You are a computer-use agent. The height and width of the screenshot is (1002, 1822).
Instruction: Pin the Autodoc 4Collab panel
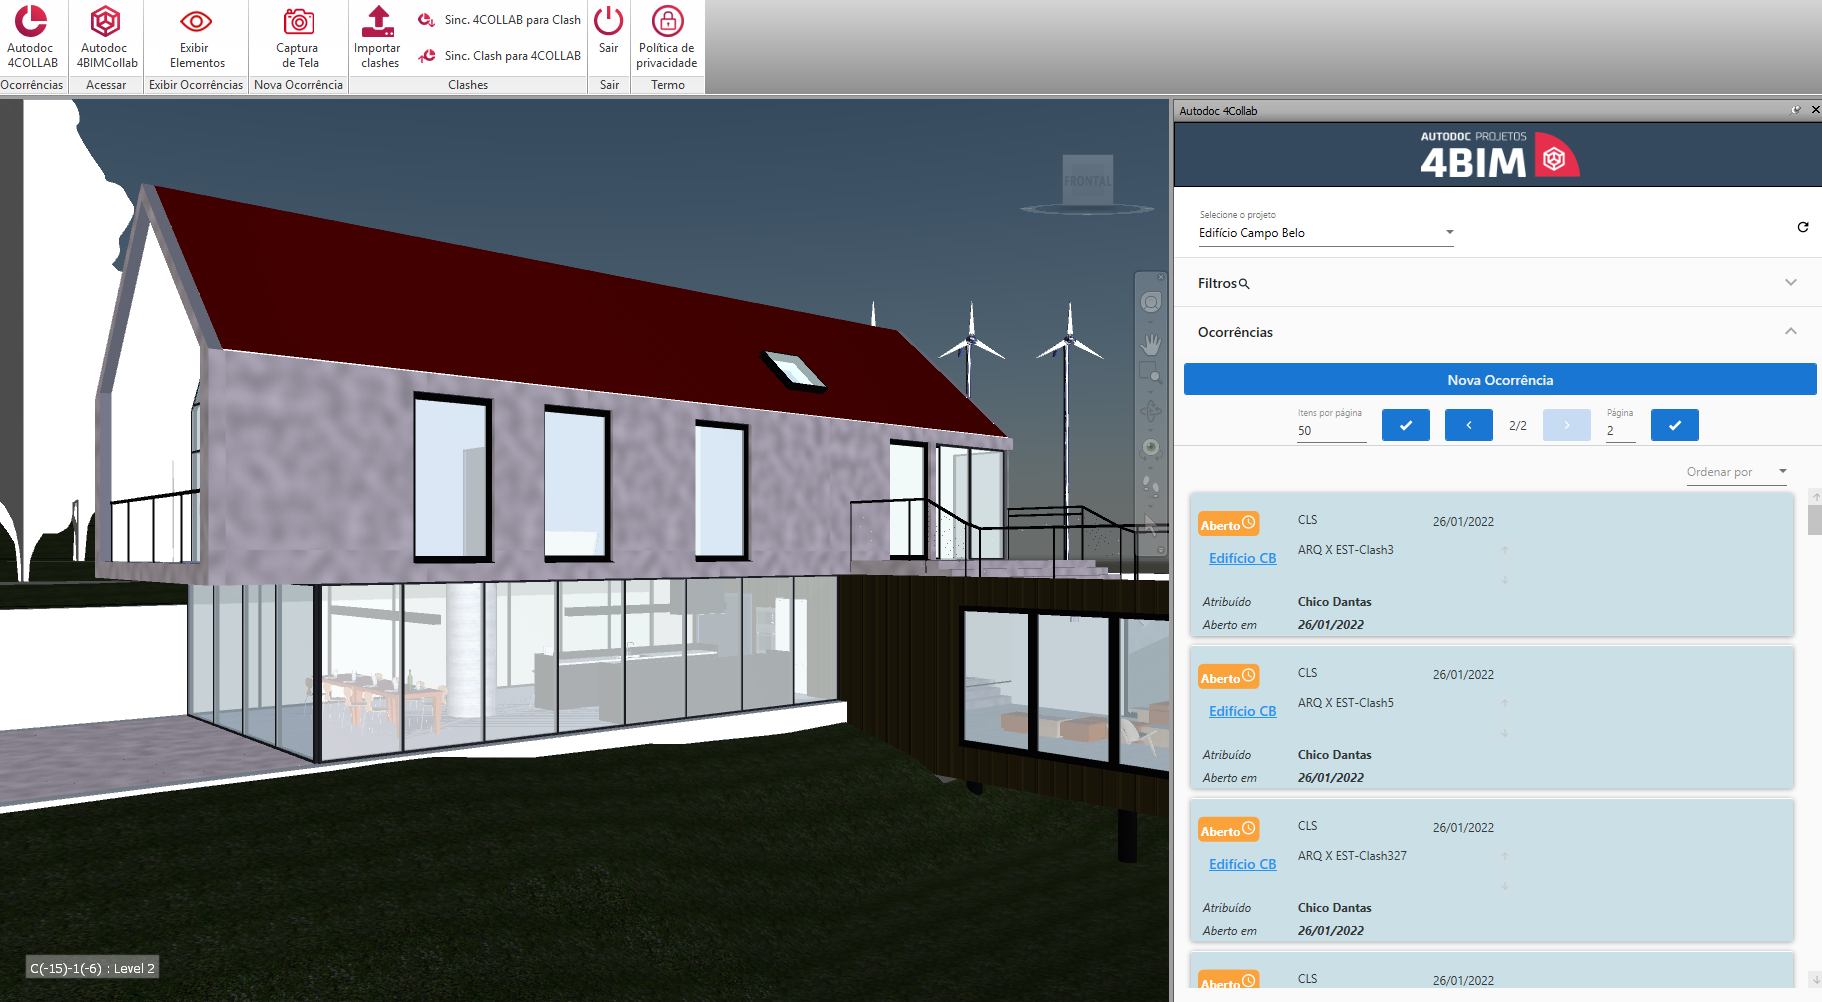coord(1796,110)
